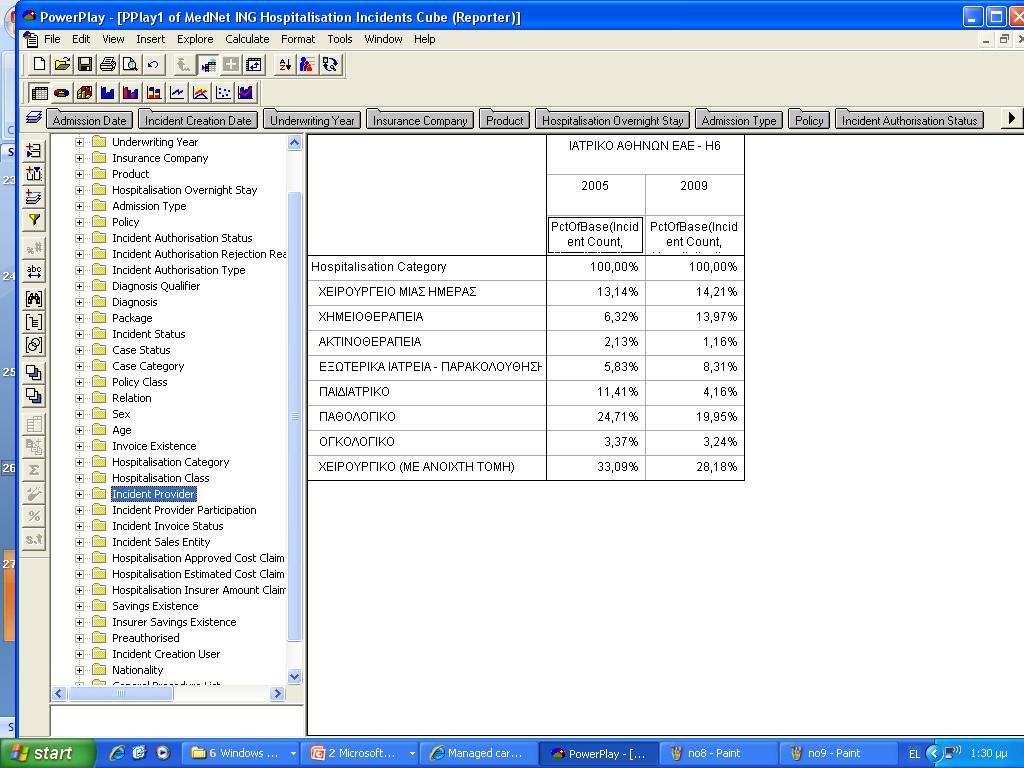Image resolution: width=1024 pixels, height=768 pixels.
Task: Expand the Insurance Company folder node
Action: click(79, 158)
